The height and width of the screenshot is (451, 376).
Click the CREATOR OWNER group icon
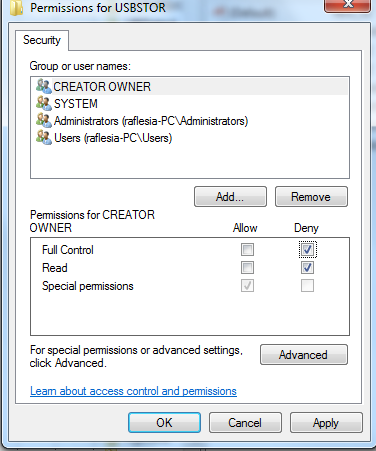[x=44, y=86]
